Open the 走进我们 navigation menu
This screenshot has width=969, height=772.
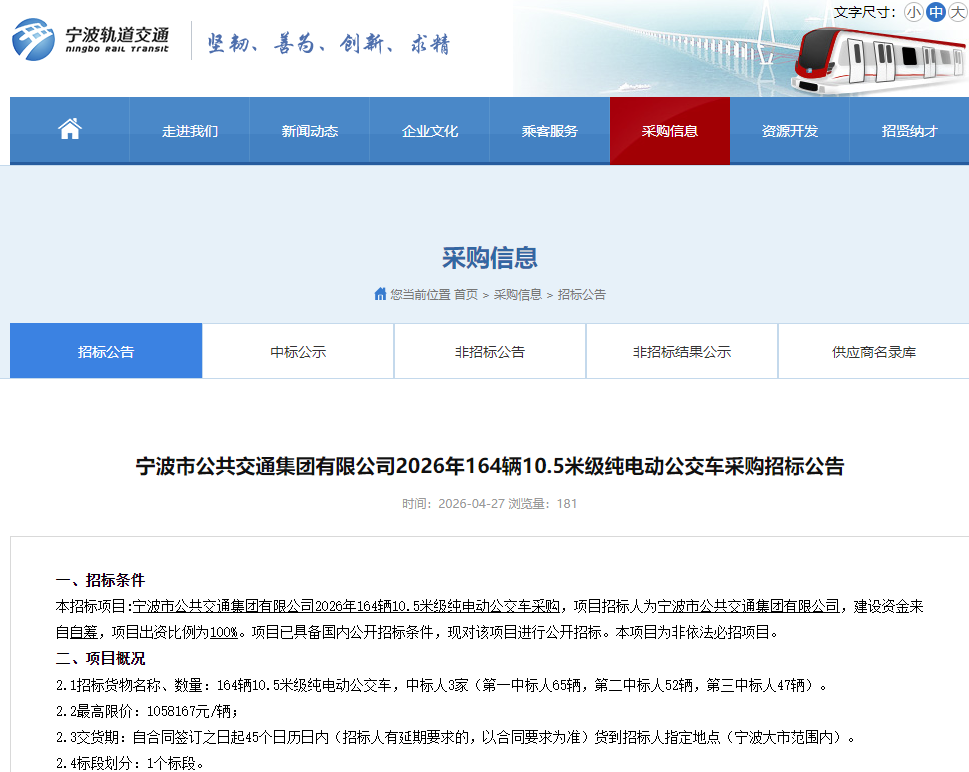pos(189,130)
